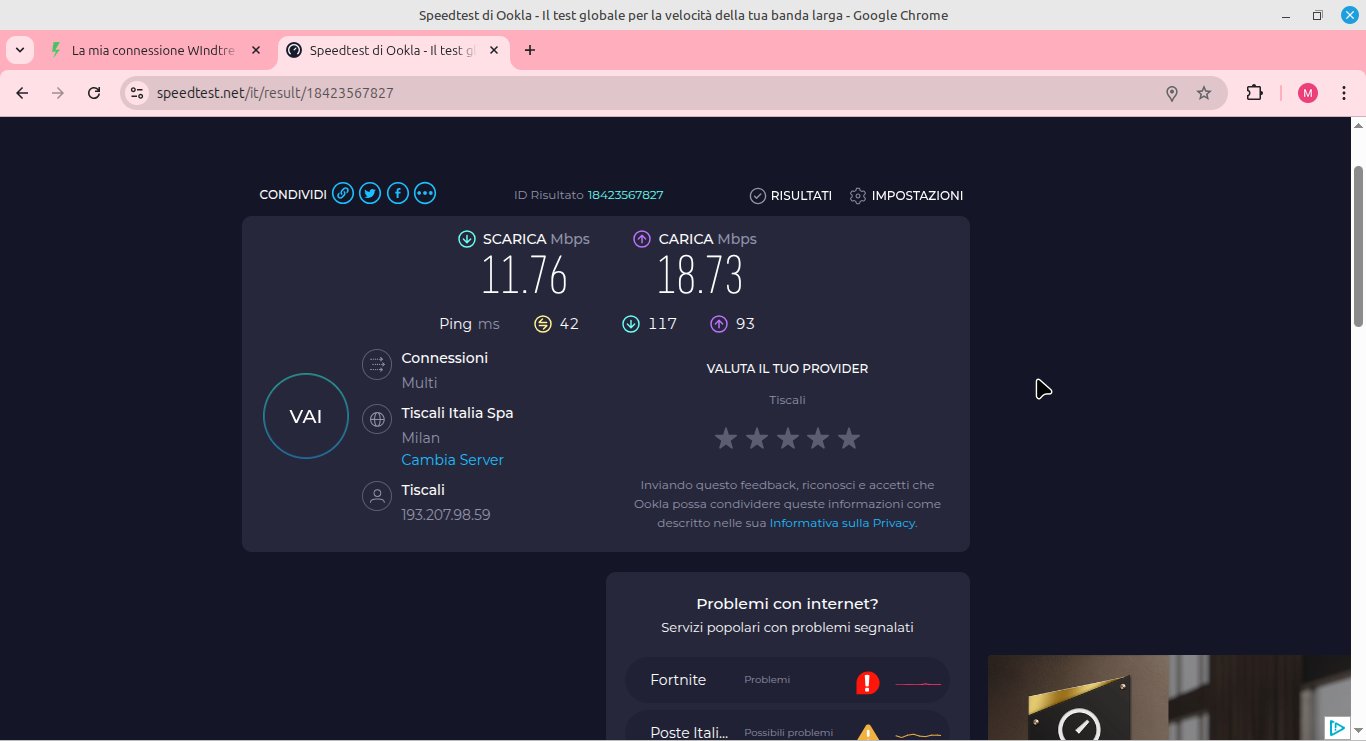Open Chrome three-dot menu
The height and width of the screenshot is (741, 1366).
[x=1343, y=93]
